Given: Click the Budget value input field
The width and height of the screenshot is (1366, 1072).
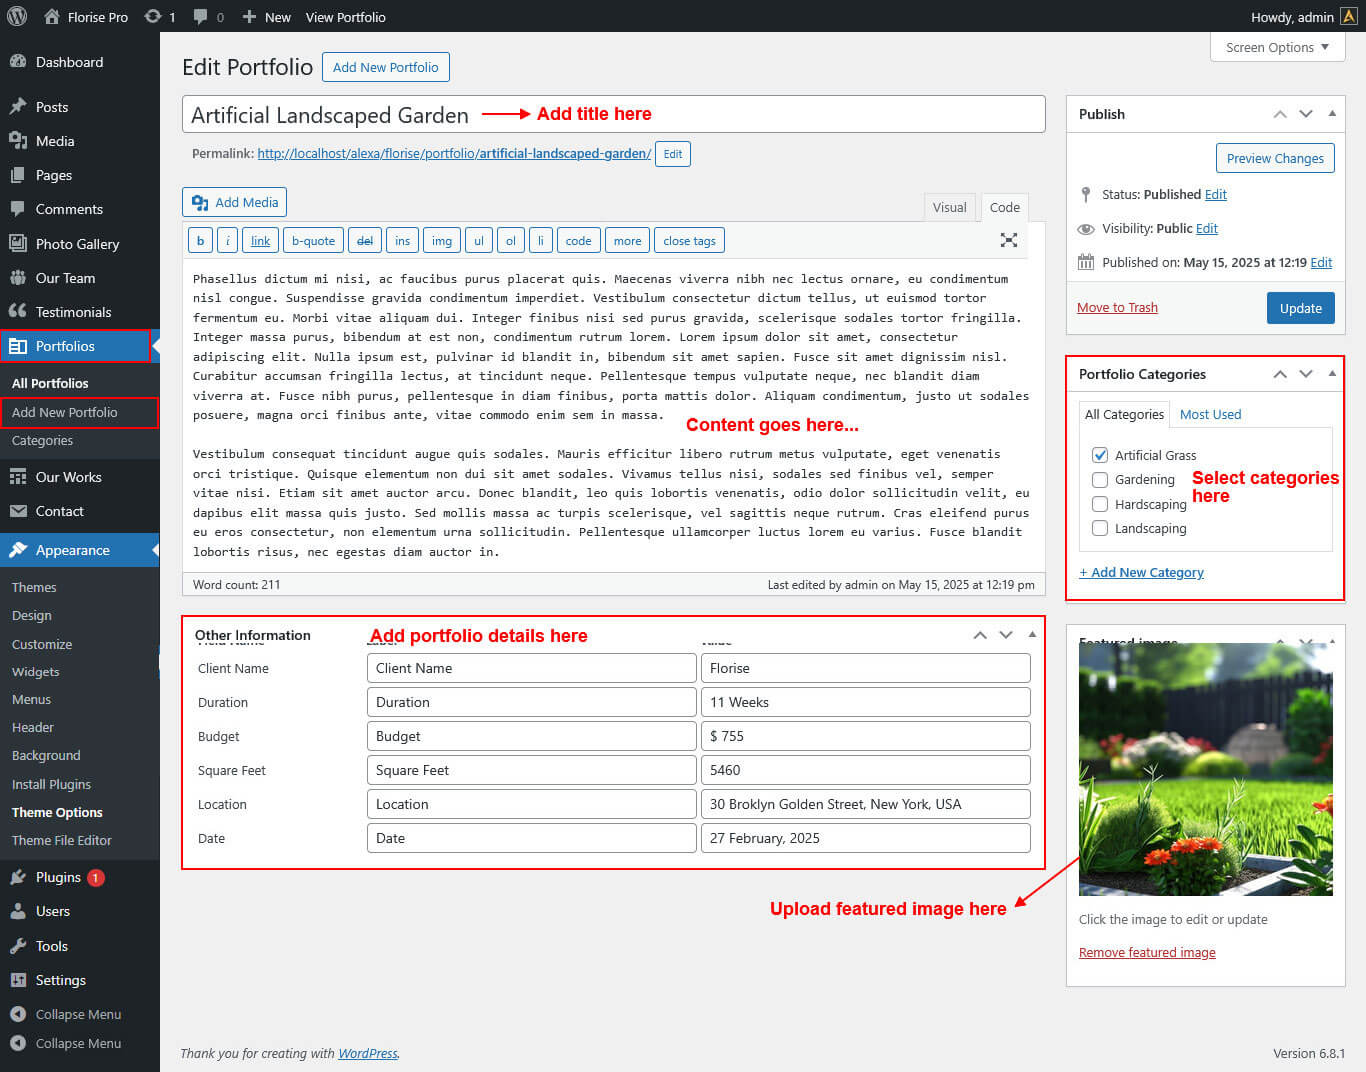Looking at the screenshot, I should [x=865, y=736].
